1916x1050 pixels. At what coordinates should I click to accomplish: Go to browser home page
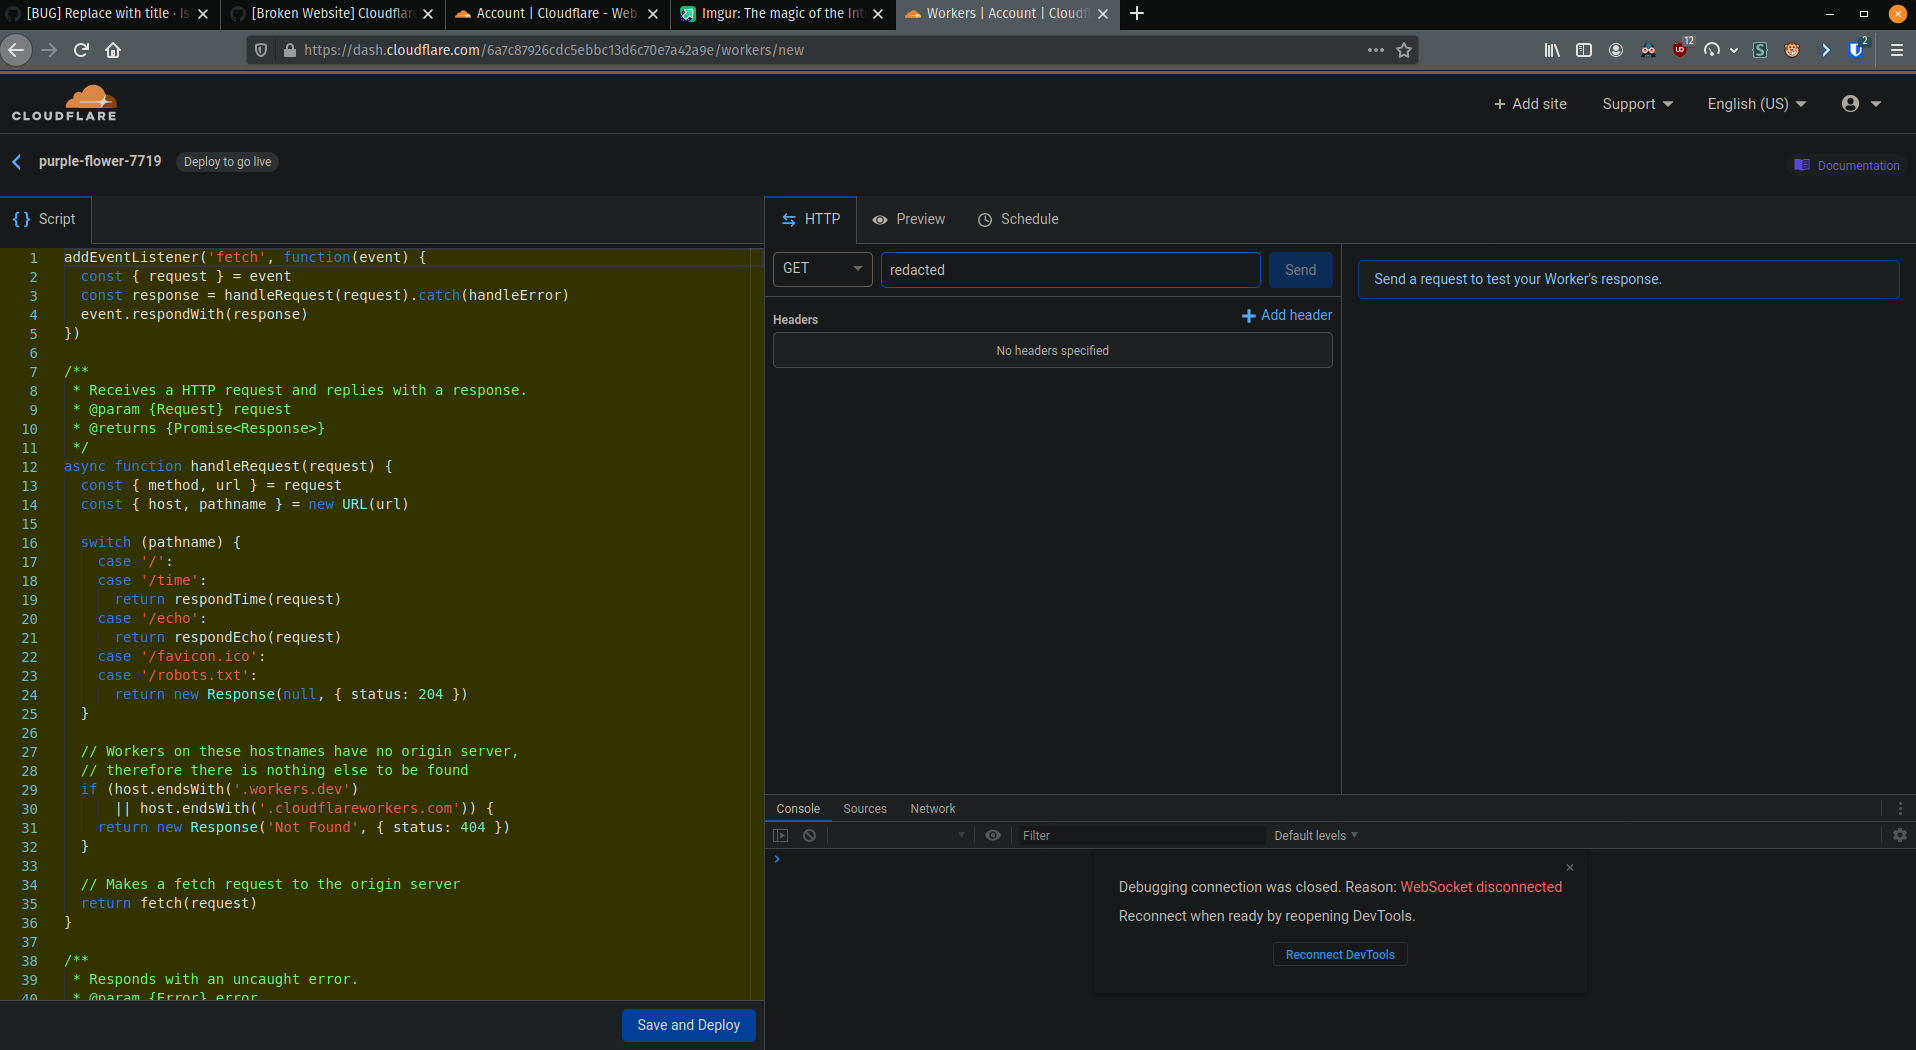click(x=113, y=50)
